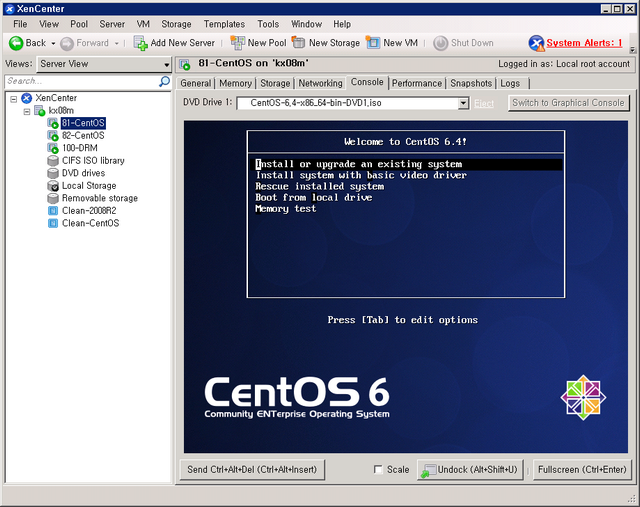Click the XenCenter root node icon

27,98
